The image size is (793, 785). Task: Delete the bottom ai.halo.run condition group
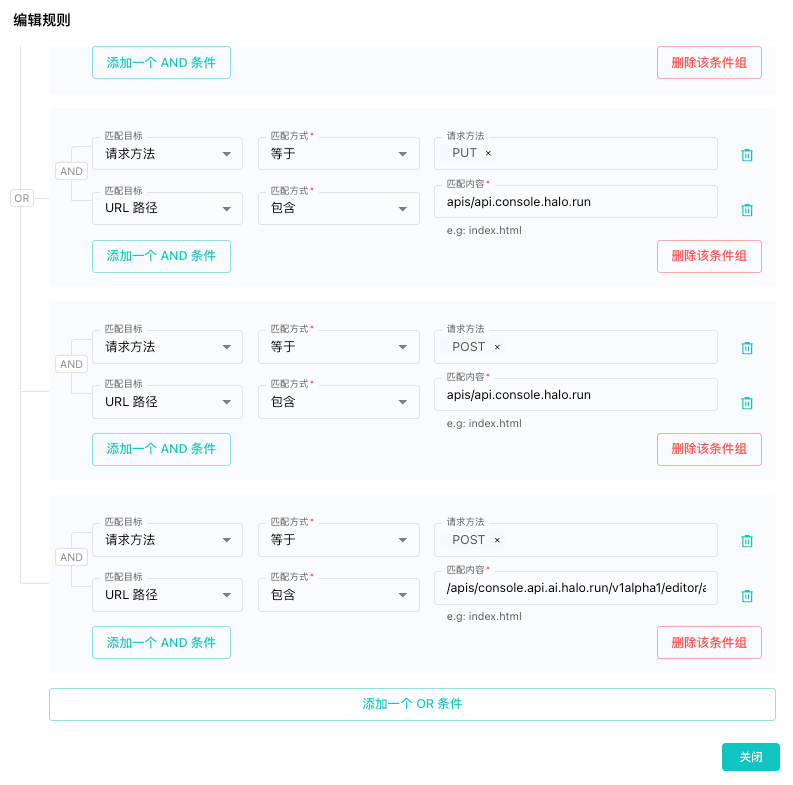709,642
